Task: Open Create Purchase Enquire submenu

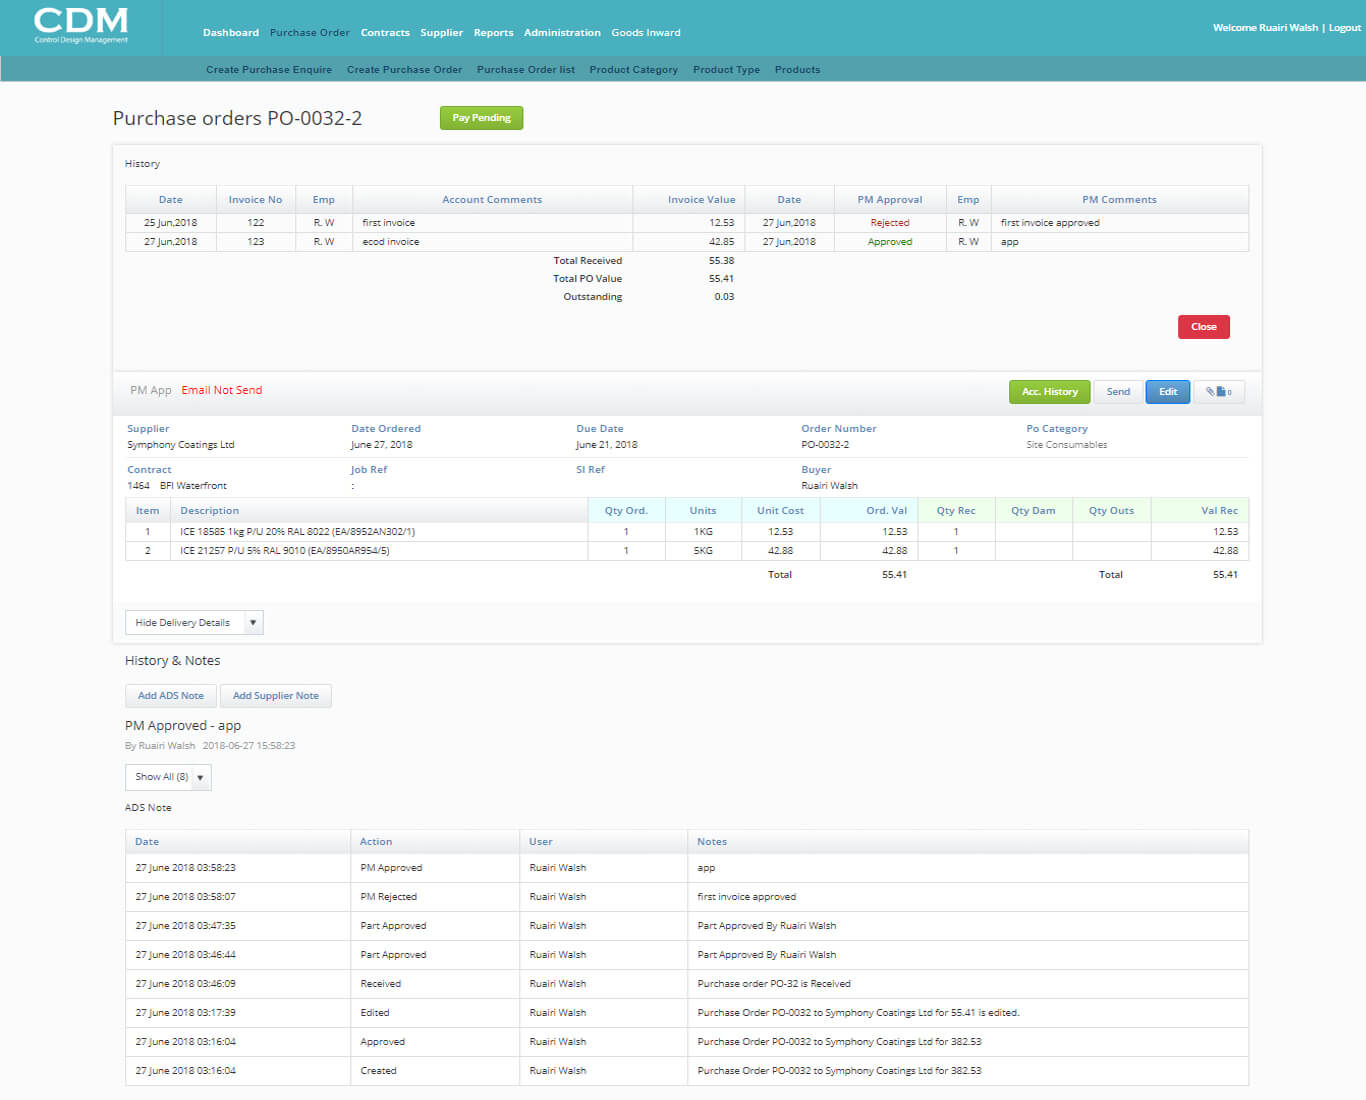Action: point(269,70)
